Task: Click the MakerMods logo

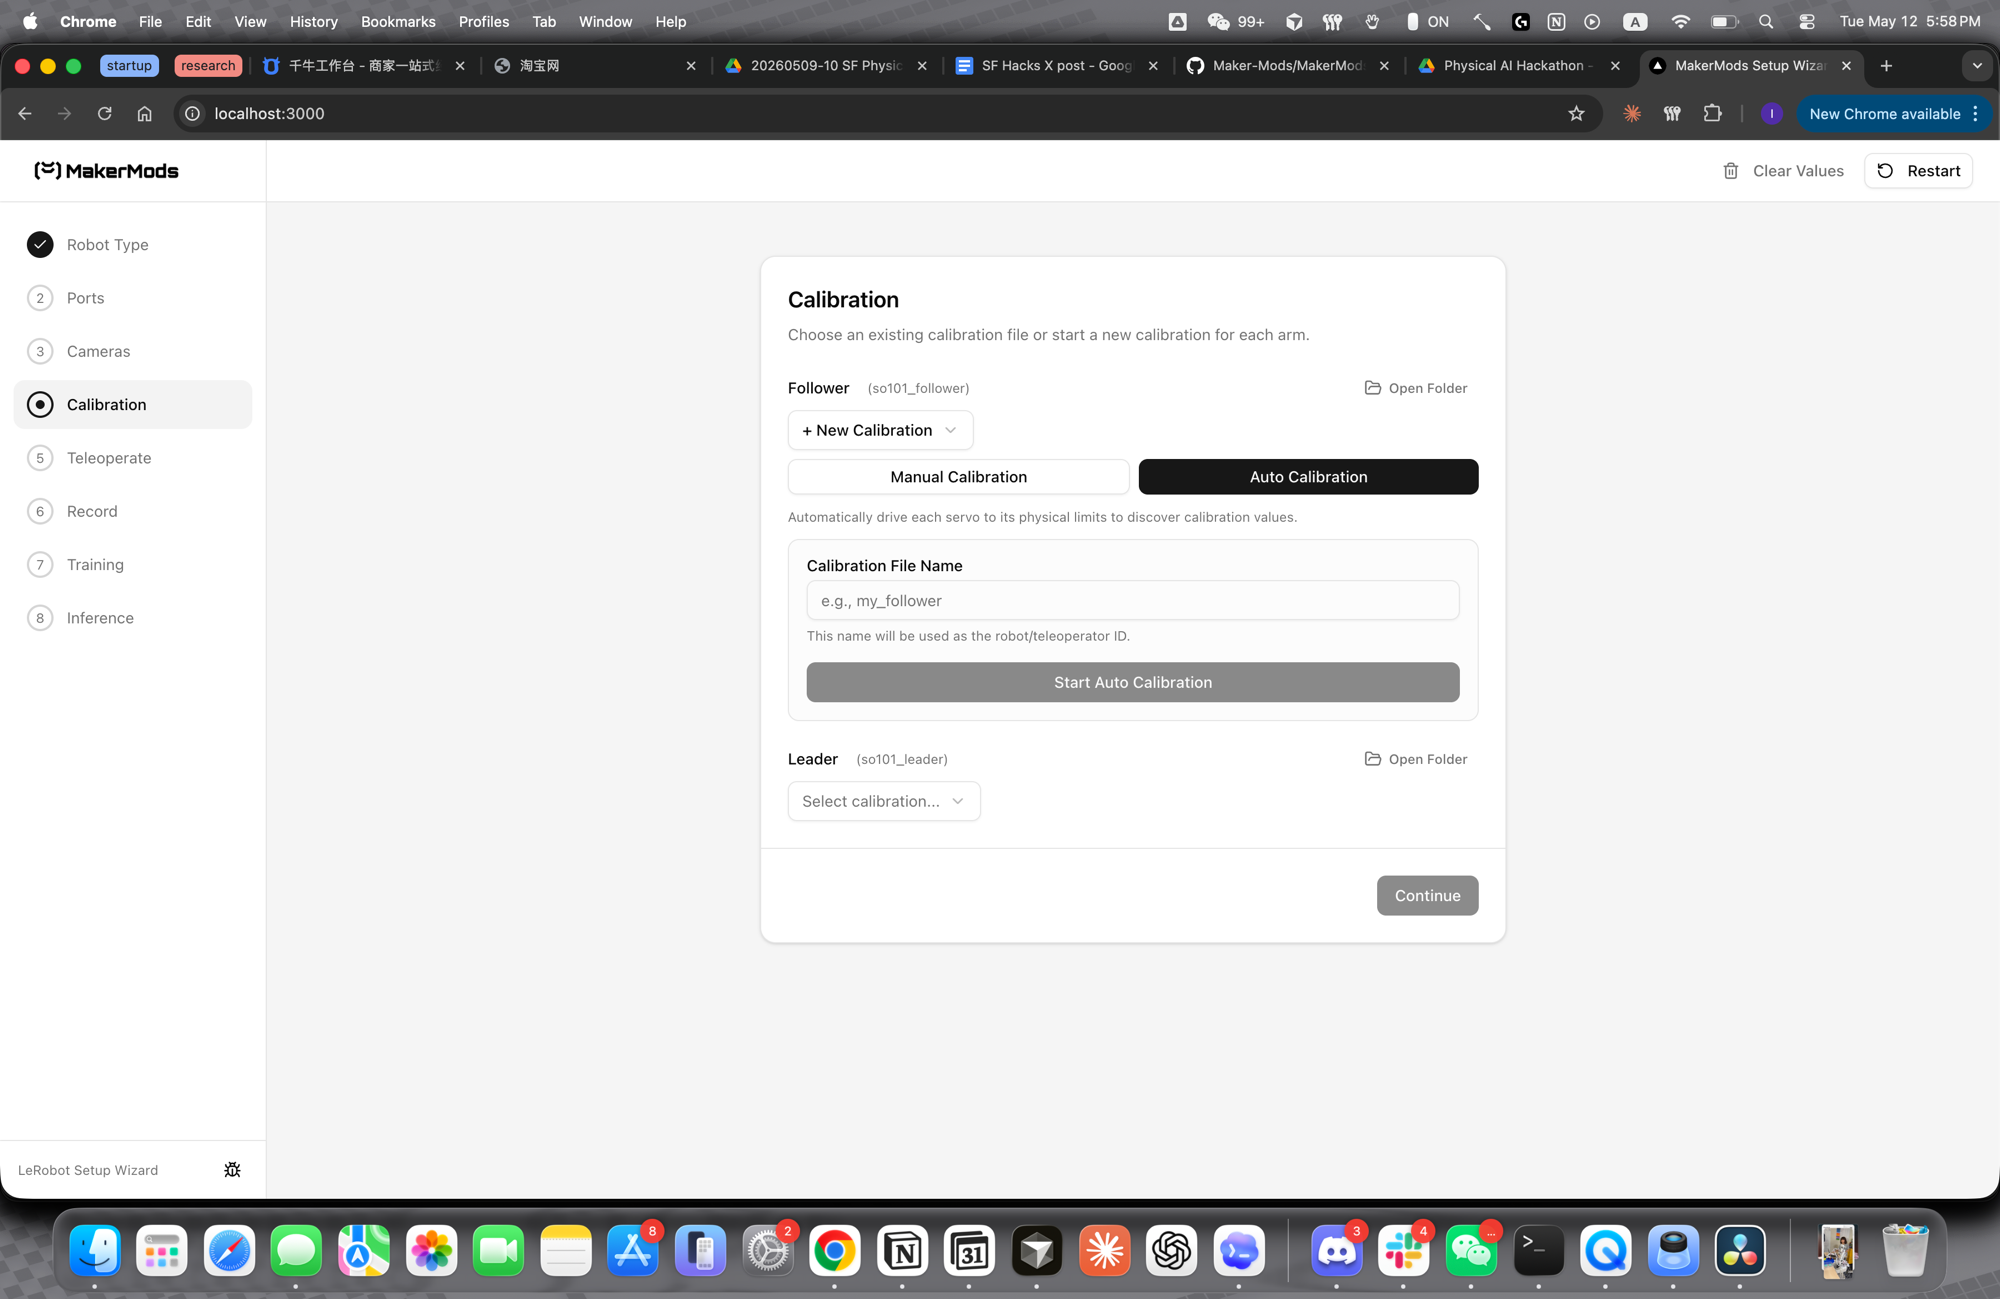Action: (106, 171)
